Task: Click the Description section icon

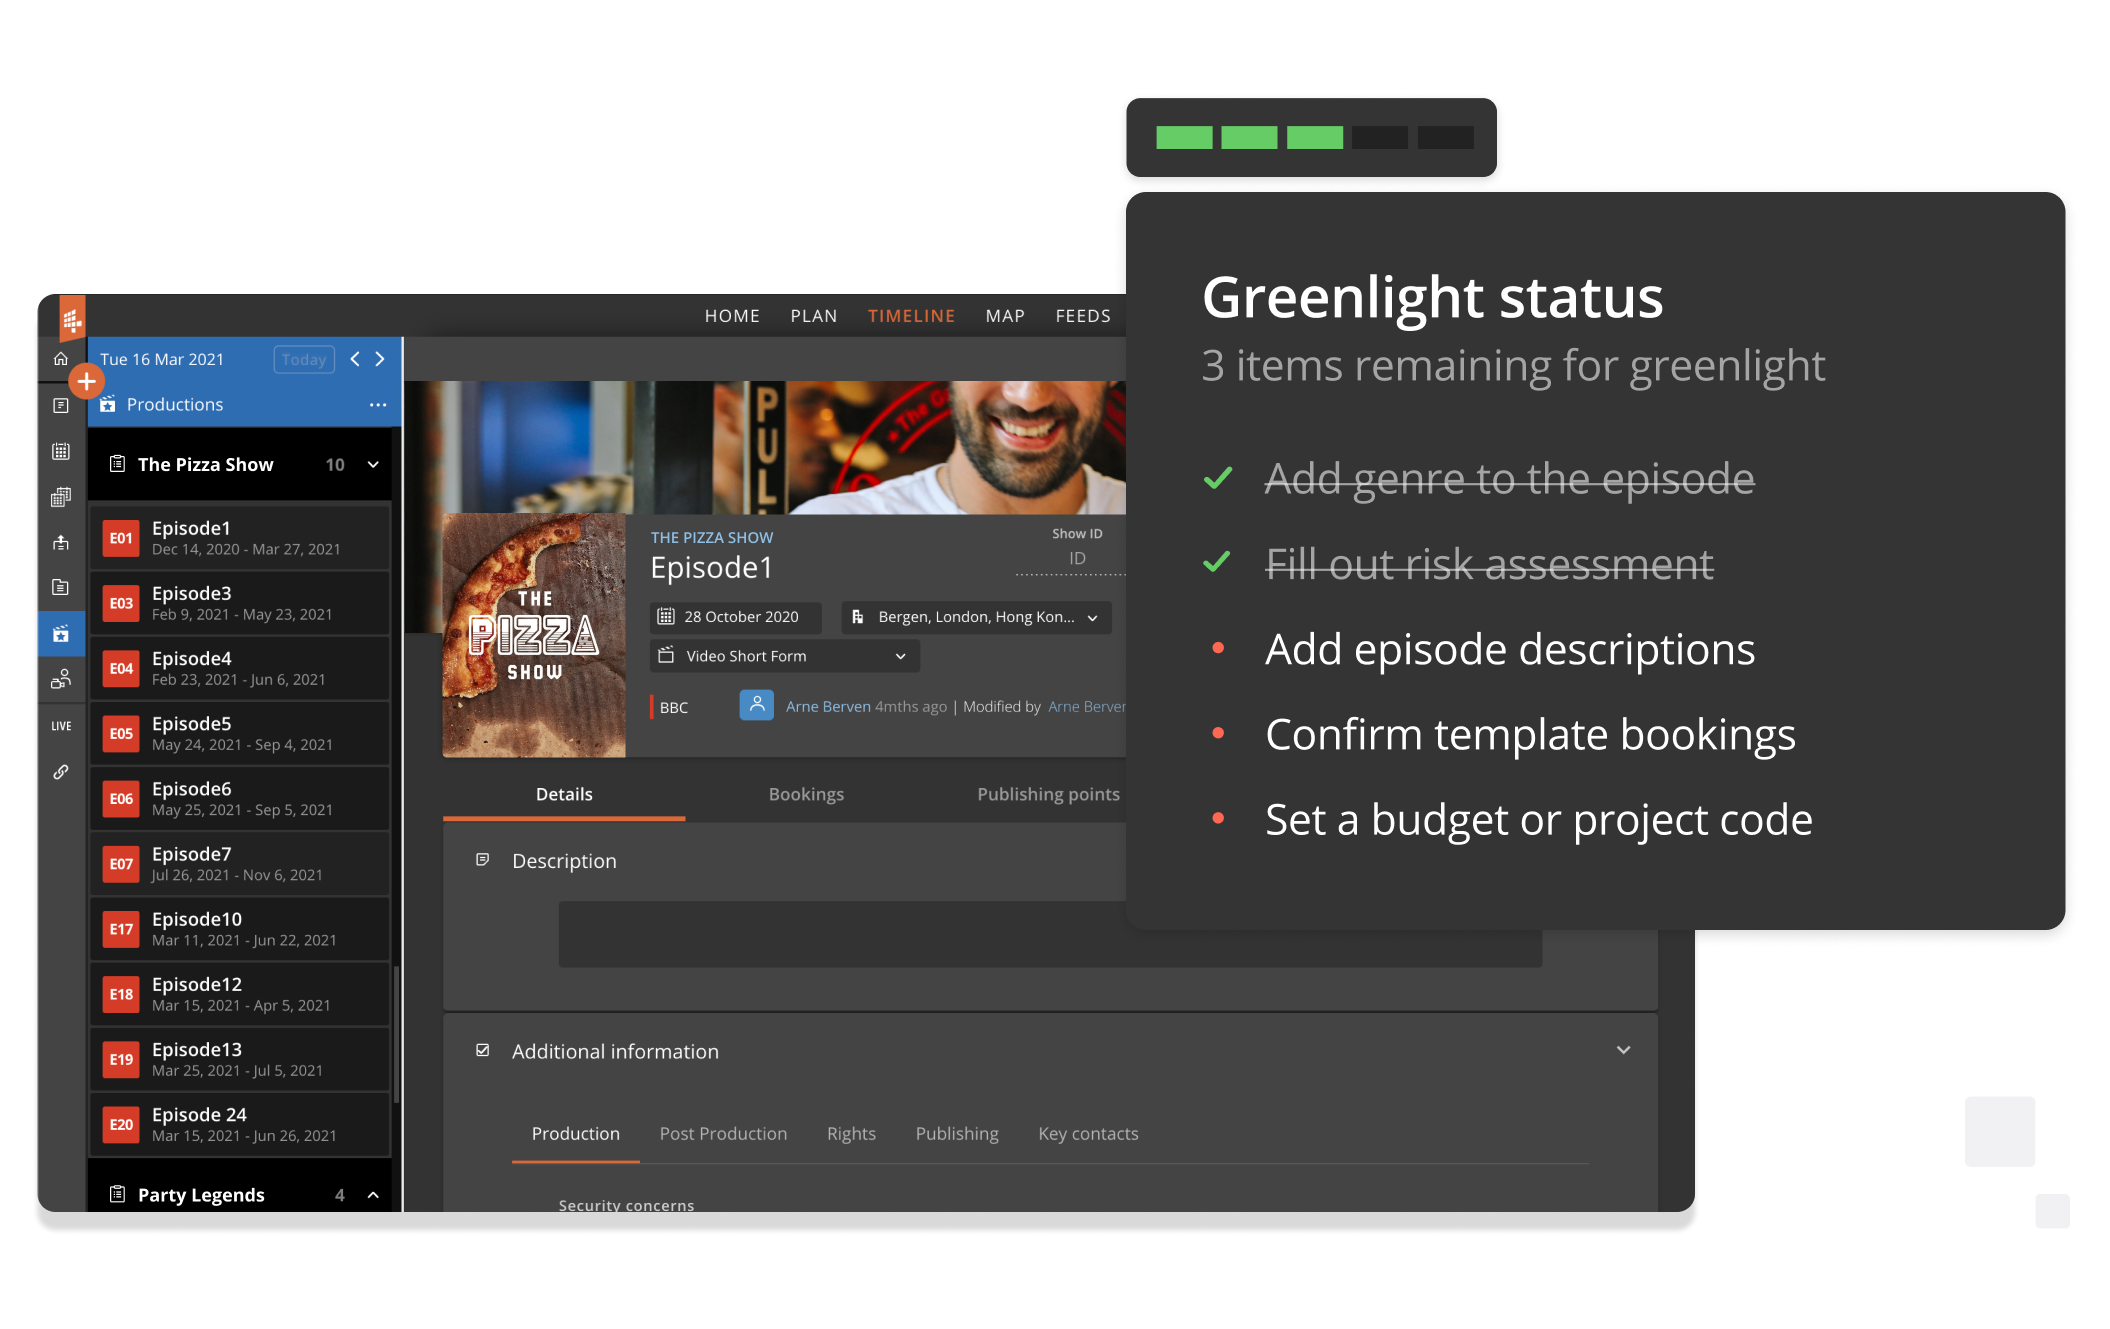Action: pos(482,860)
